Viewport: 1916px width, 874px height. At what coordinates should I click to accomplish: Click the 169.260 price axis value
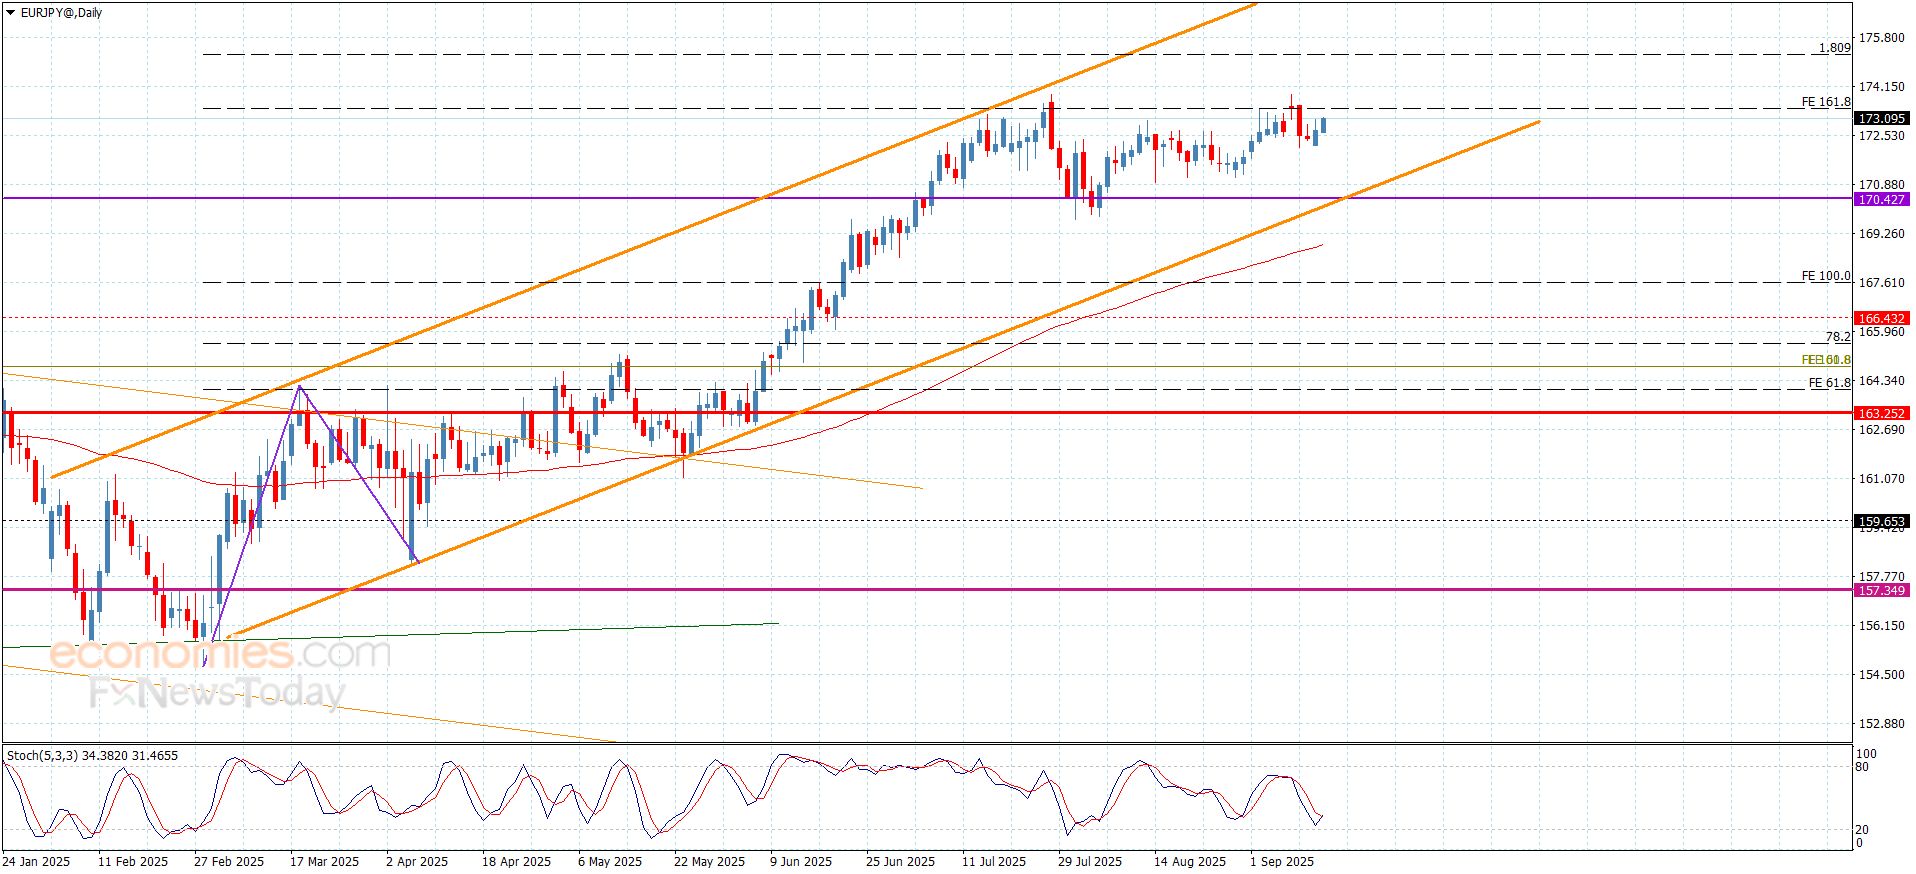pos(1881,233)
